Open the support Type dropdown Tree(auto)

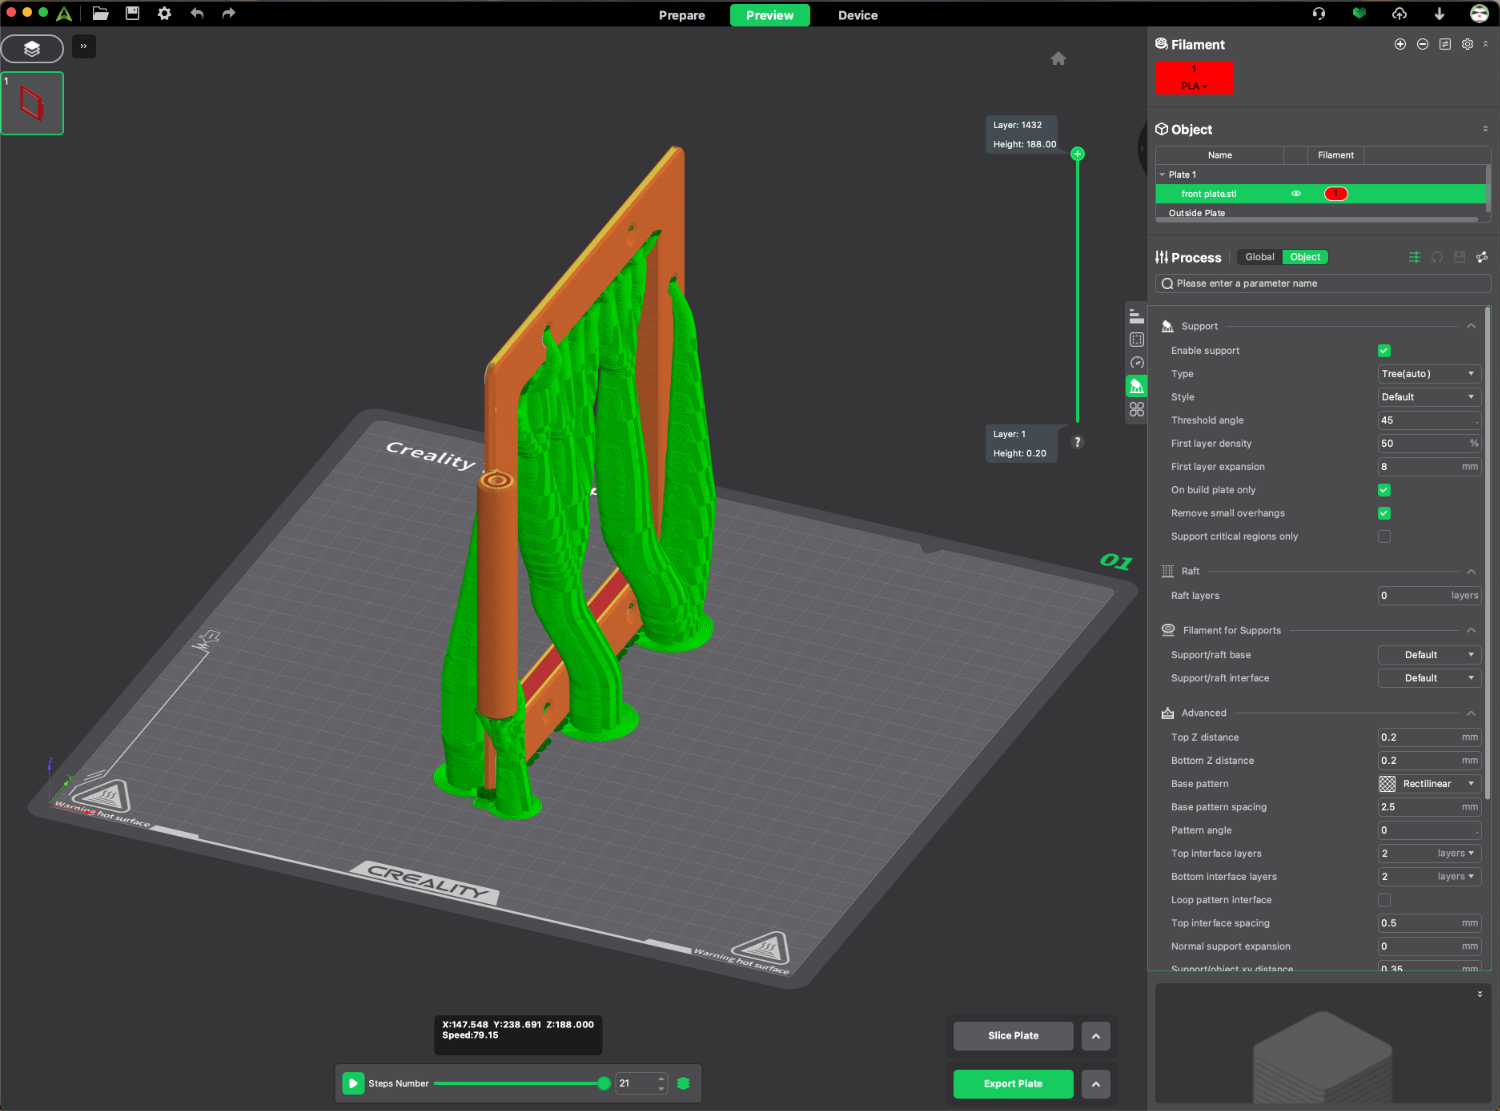tap(1429, 374)
